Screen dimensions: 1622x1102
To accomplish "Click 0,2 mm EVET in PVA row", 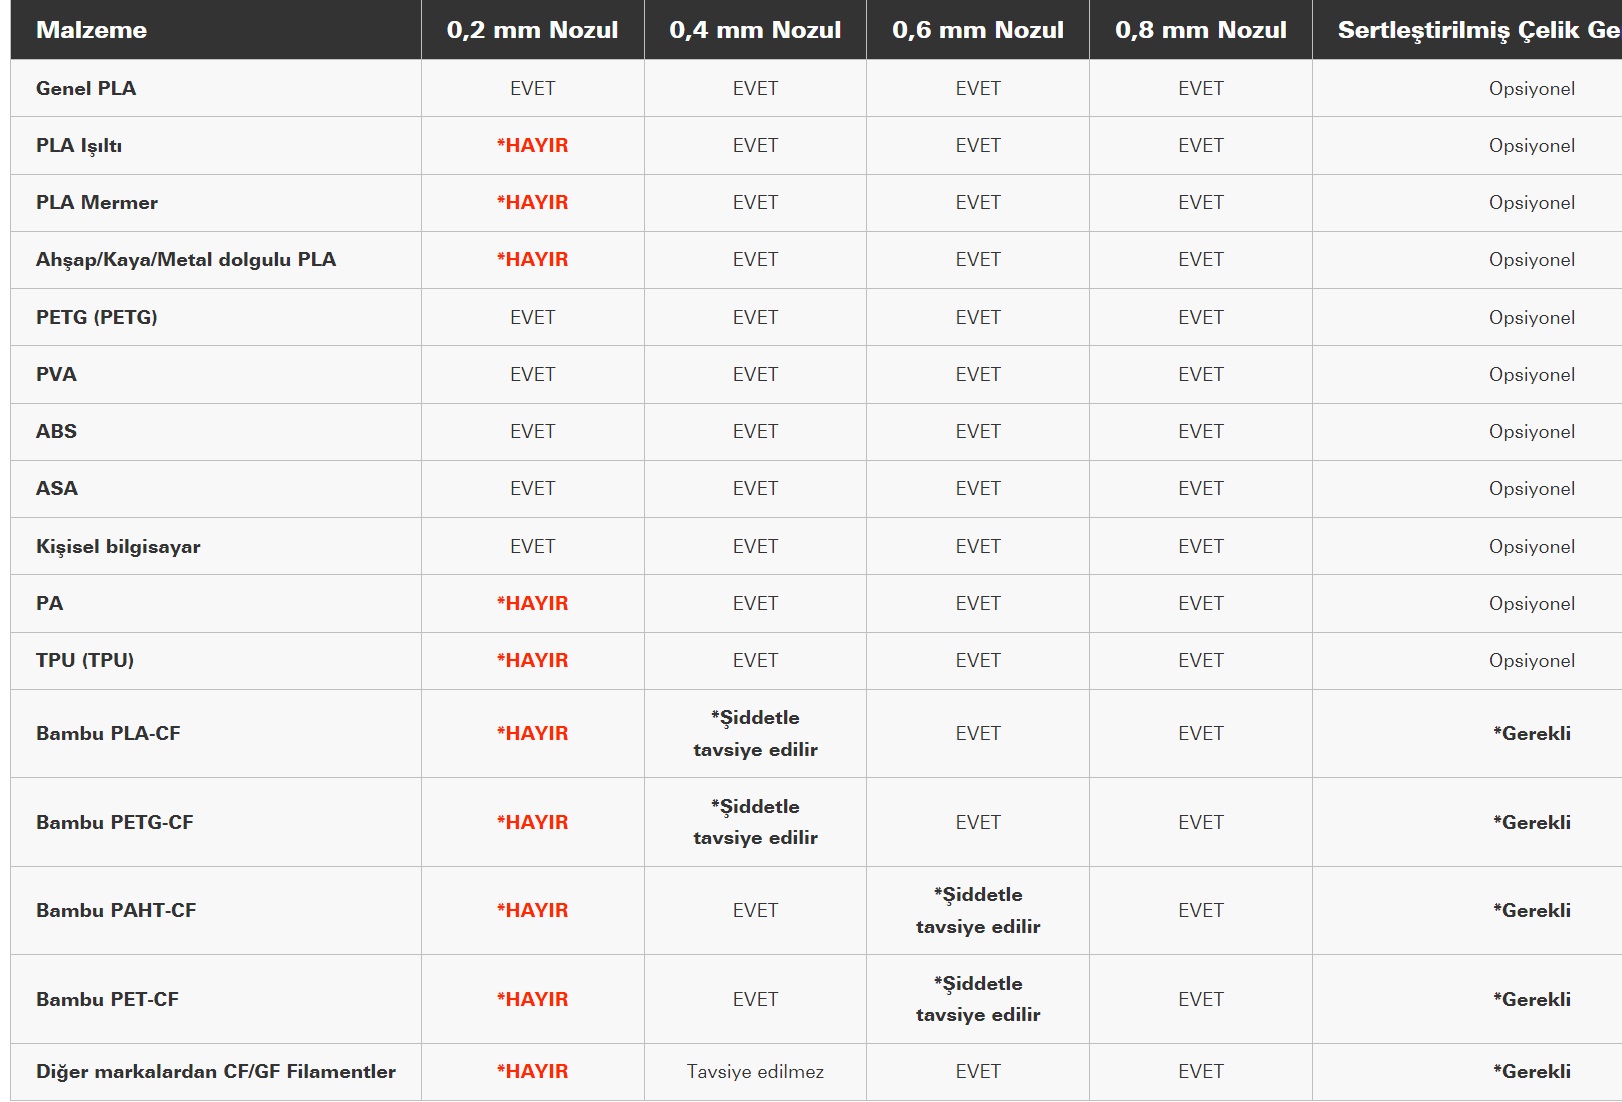I will [532, 374].
